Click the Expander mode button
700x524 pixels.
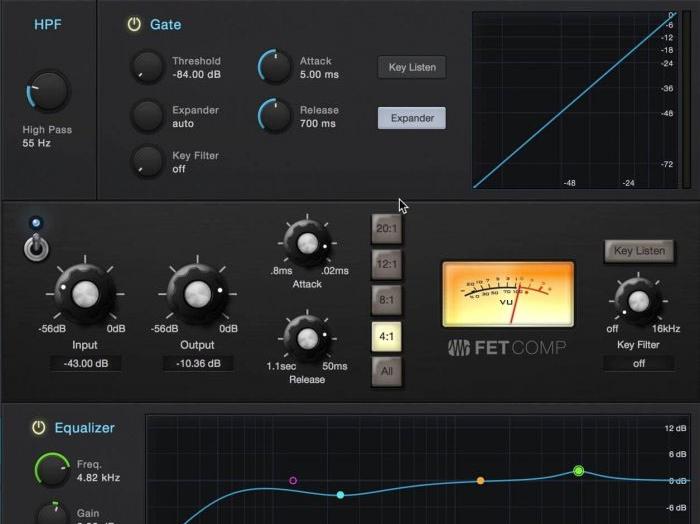[411, 118]
